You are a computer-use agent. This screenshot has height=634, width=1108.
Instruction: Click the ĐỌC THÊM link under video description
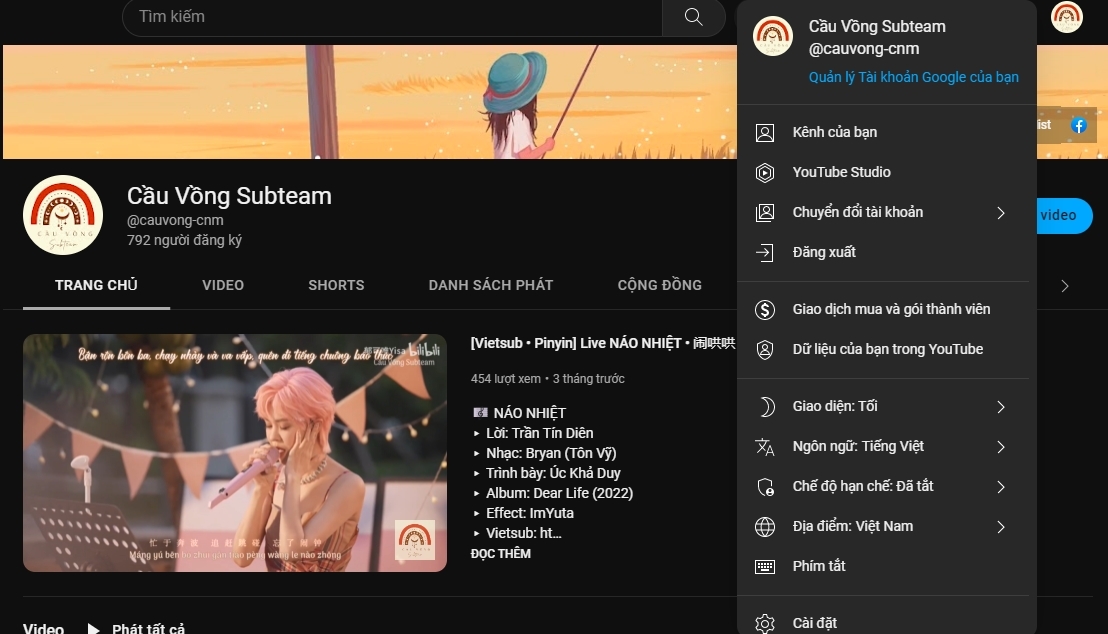[x=500, y=554]
